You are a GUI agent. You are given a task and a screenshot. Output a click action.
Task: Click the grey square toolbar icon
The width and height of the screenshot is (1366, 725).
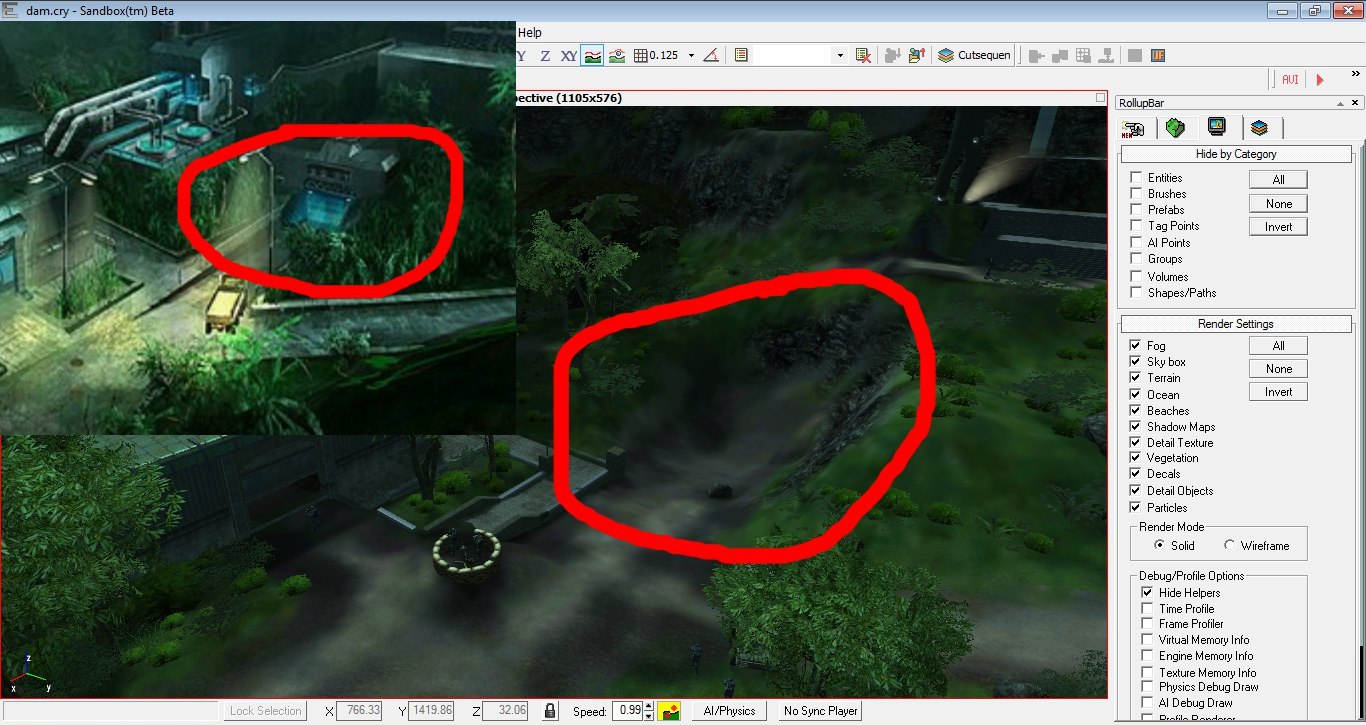click(1135, 56)
